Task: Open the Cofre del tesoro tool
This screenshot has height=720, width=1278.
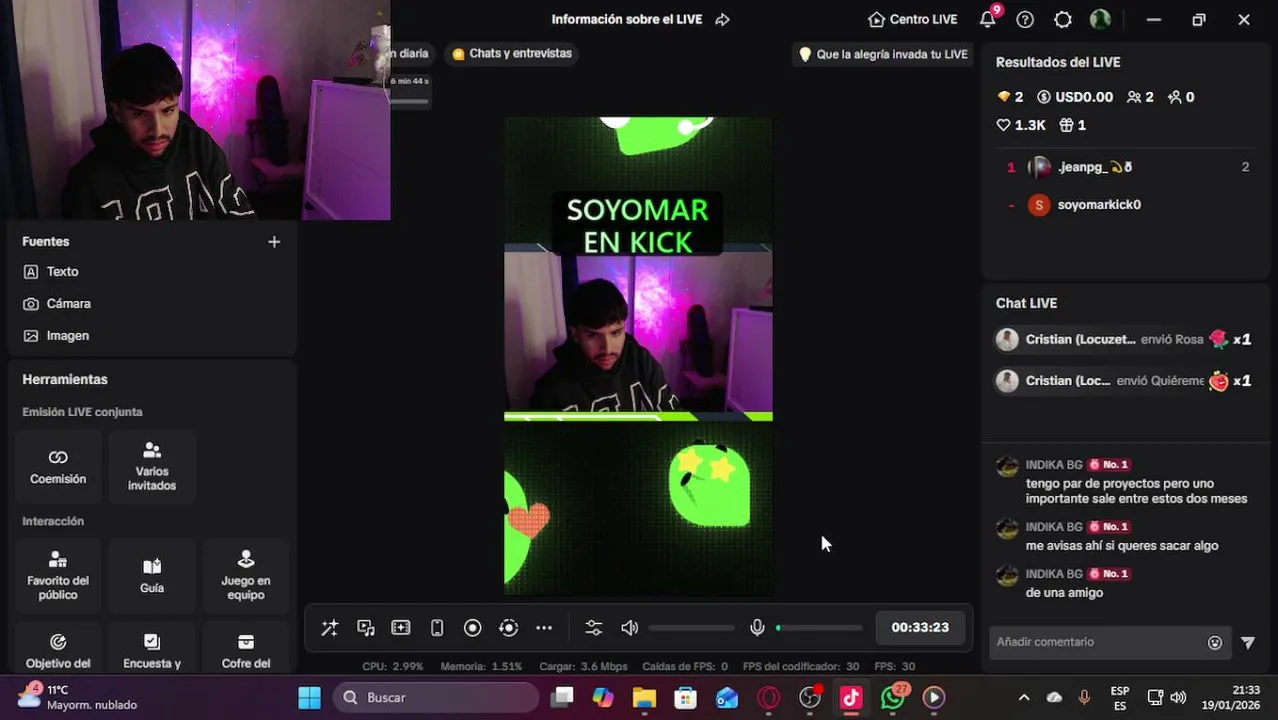Action: tap(246, 650)
